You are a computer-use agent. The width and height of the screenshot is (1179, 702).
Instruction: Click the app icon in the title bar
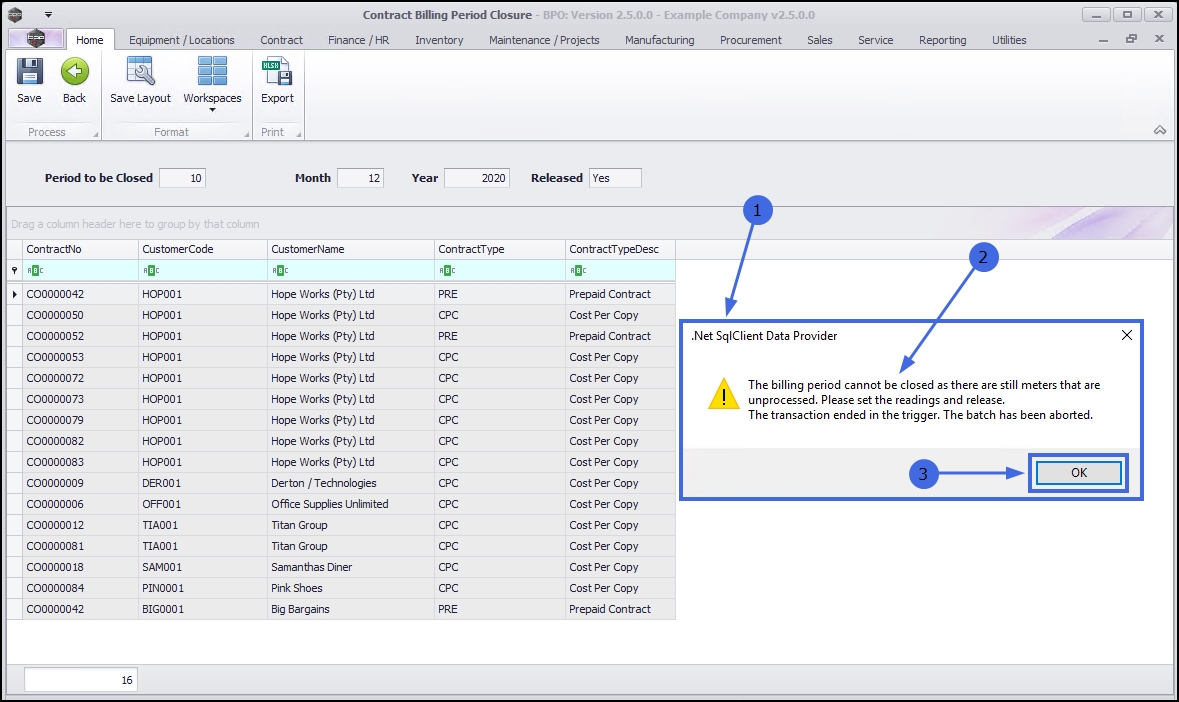[x=15, y=14]
